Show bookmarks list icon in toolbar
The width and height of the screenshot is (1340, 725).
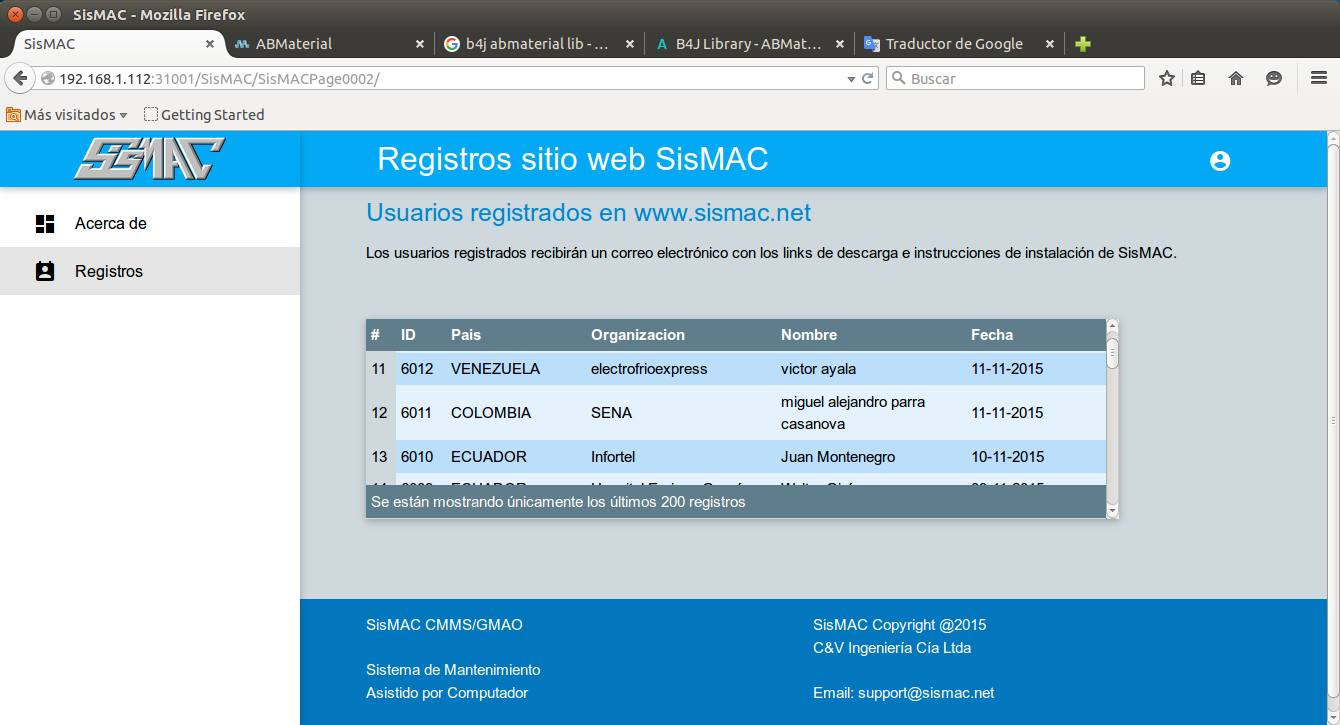[1198, 78]
